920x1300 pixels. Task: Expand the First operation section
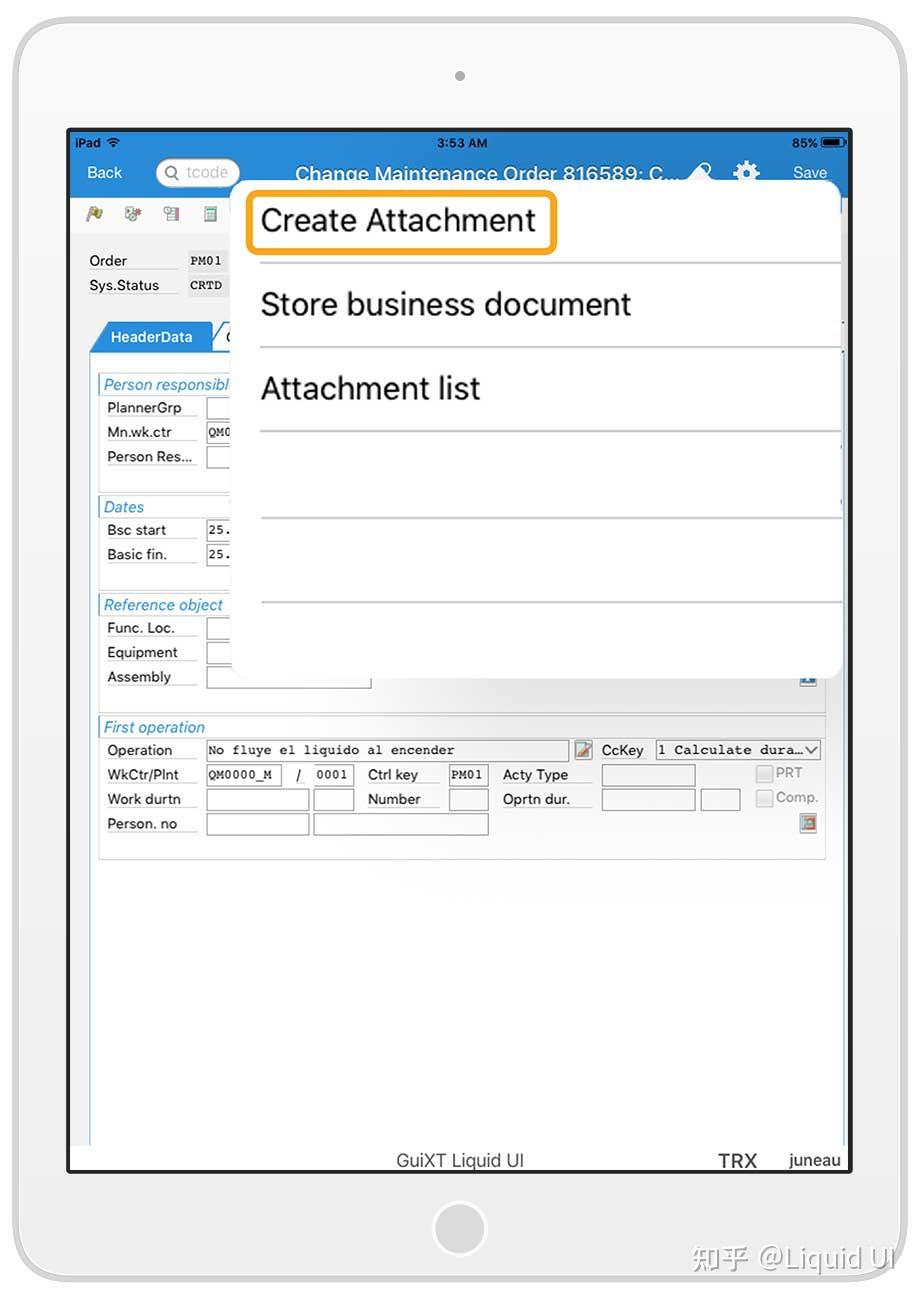[153, 727]
